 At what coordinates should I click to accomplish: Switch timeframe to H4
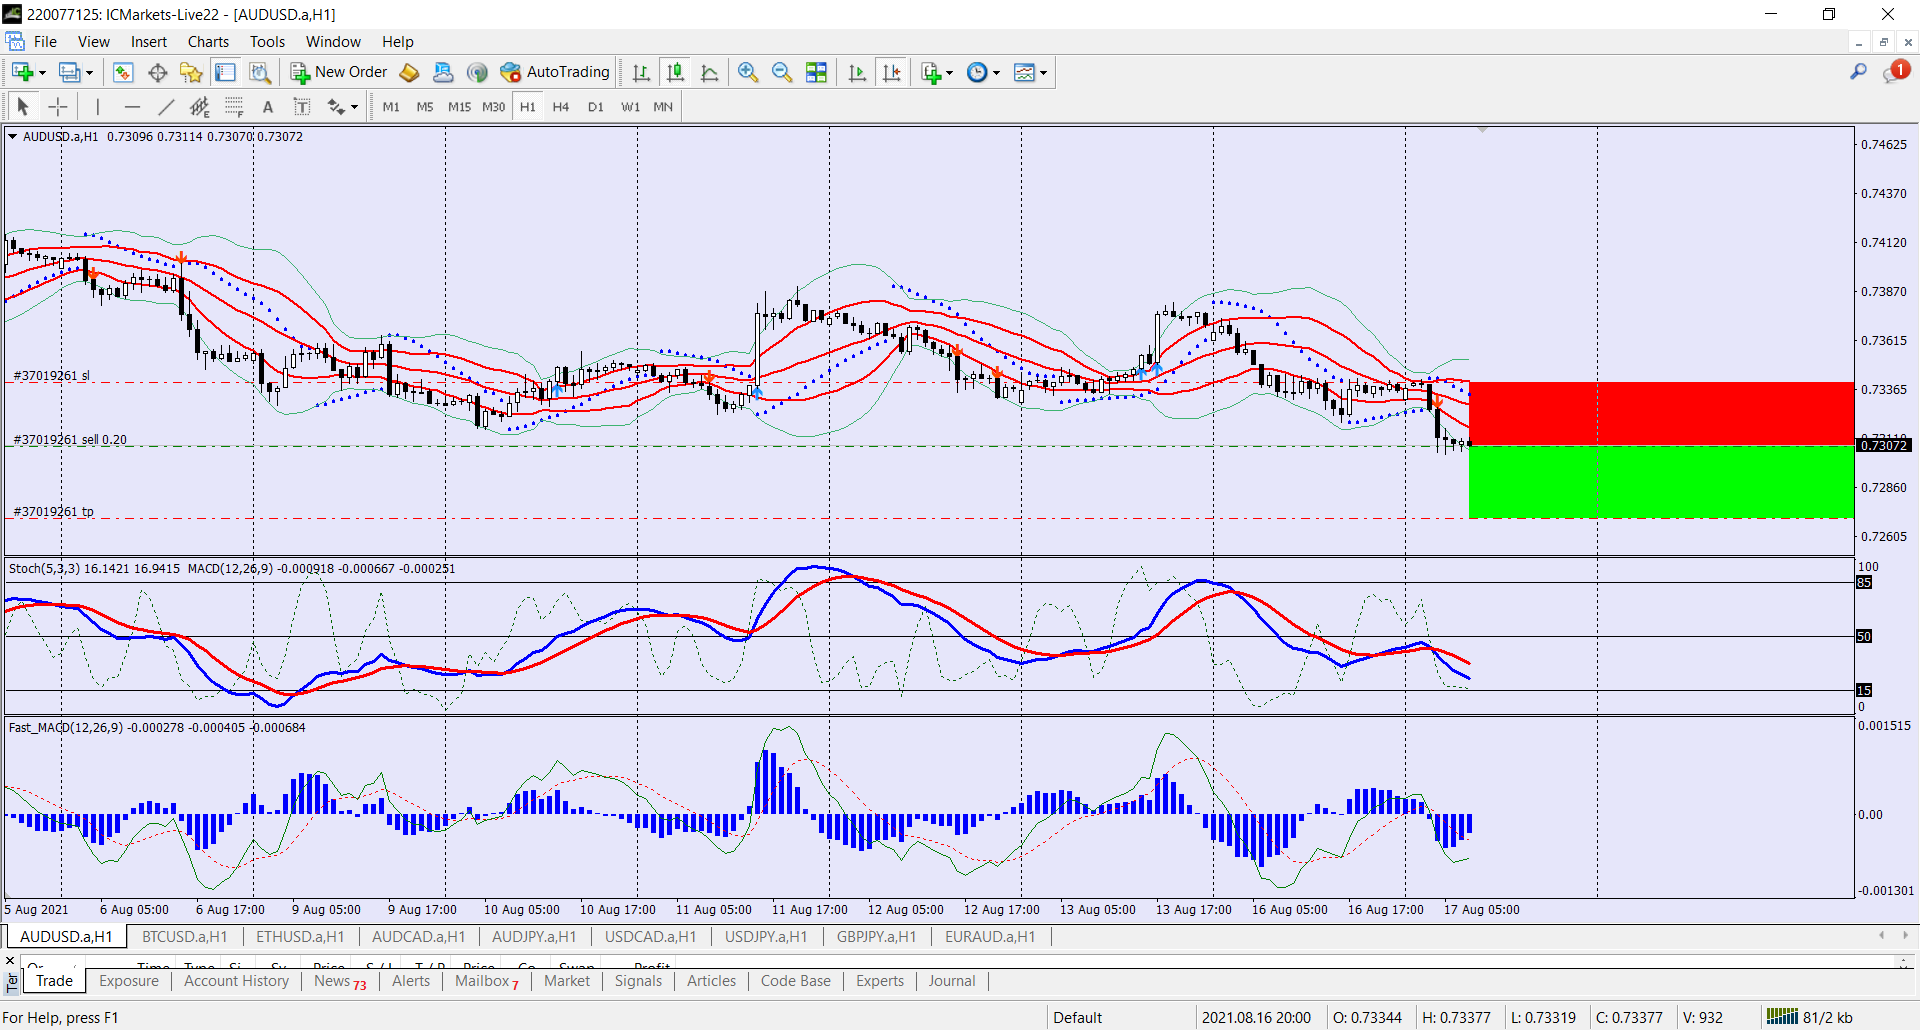tap(561, 107)
